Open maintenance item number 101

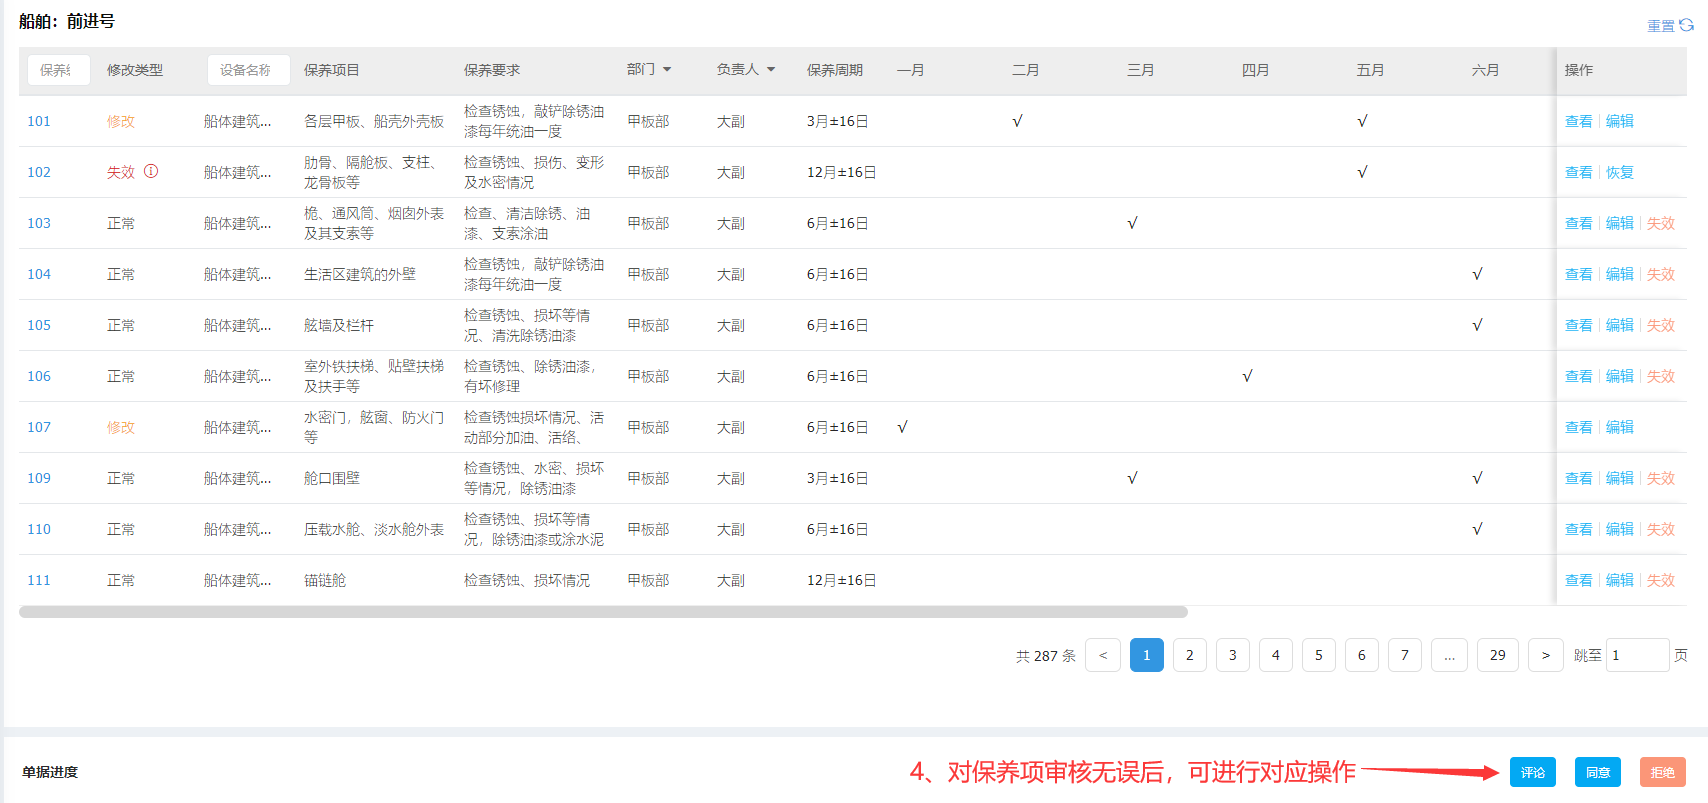click(39, 121)
